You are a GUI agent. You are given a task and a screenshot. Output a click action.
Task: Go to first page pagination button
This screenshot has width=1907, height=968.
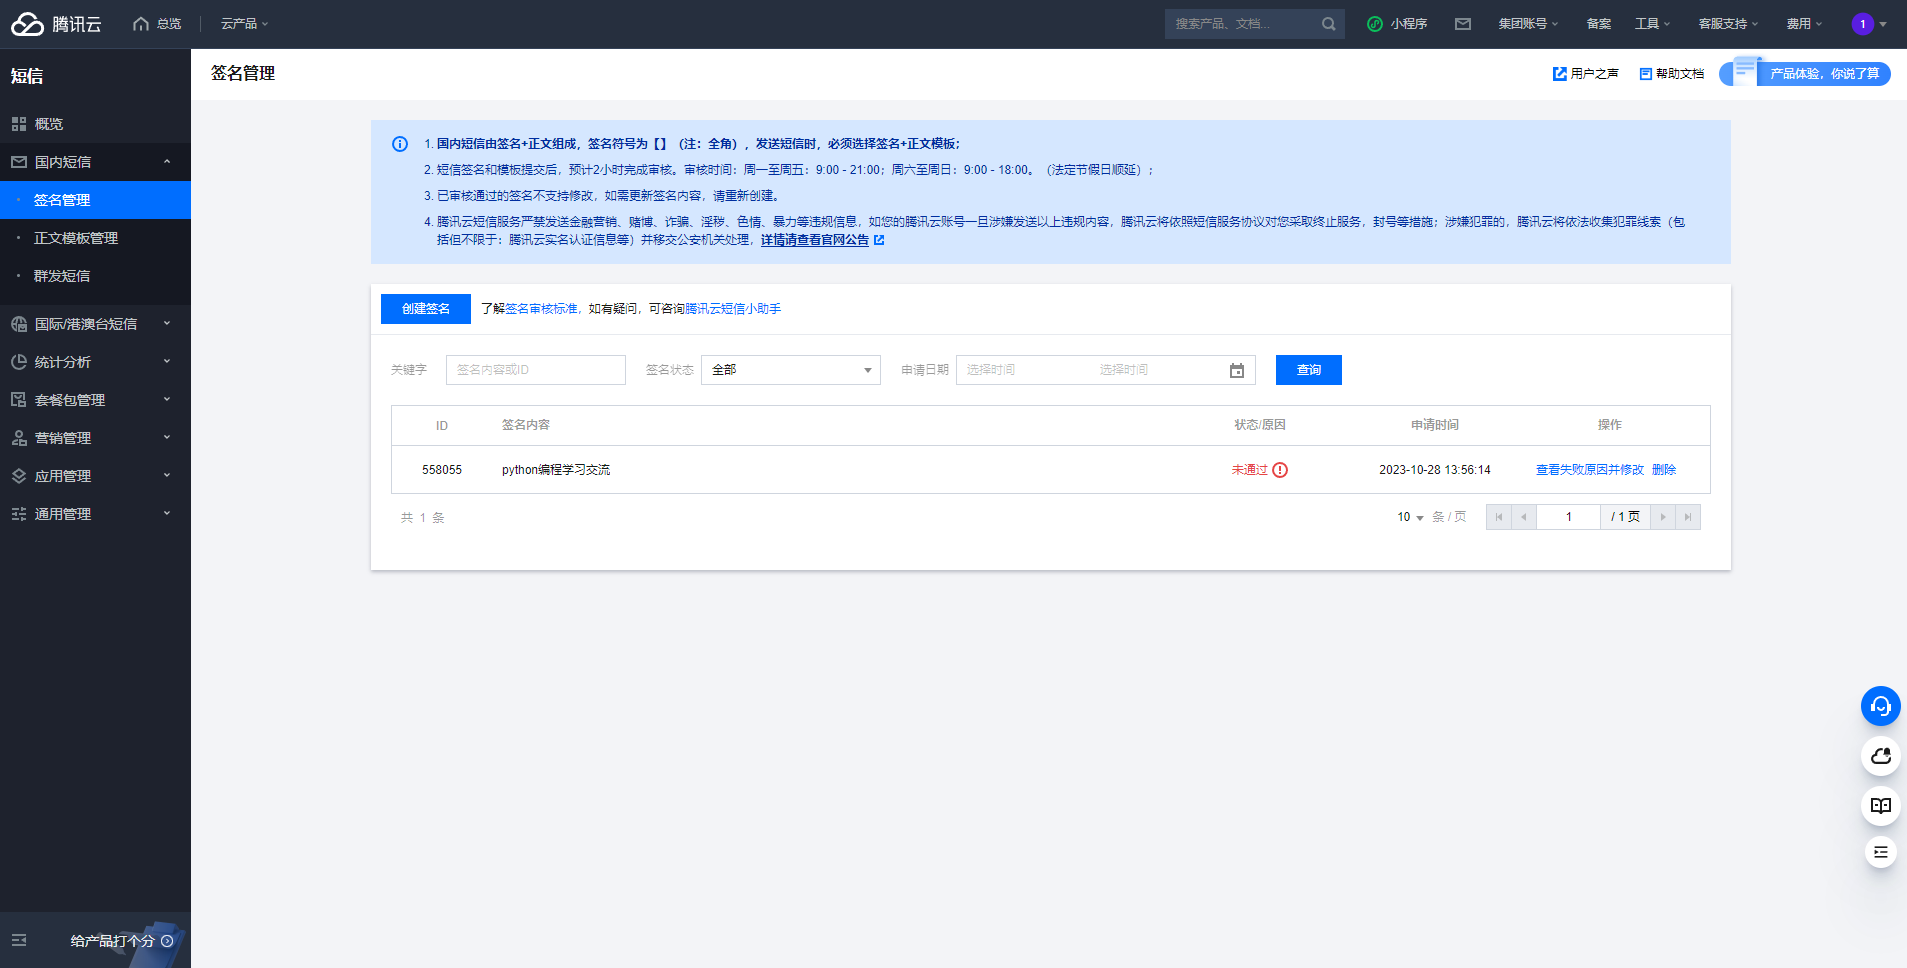[1498, 517]
